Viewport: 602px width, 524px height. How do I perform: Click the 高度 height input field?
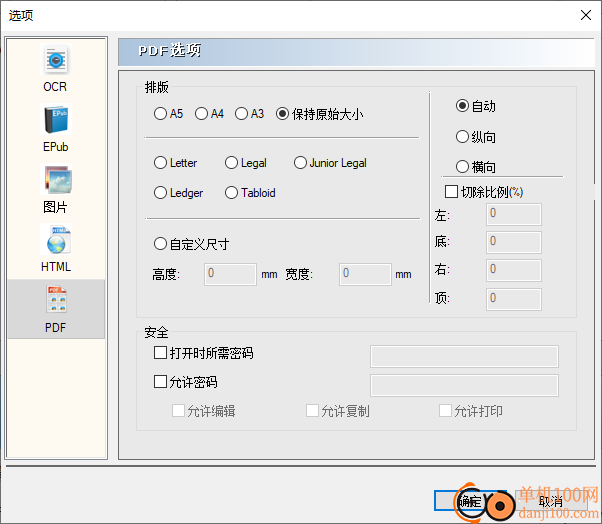(230, 274)
